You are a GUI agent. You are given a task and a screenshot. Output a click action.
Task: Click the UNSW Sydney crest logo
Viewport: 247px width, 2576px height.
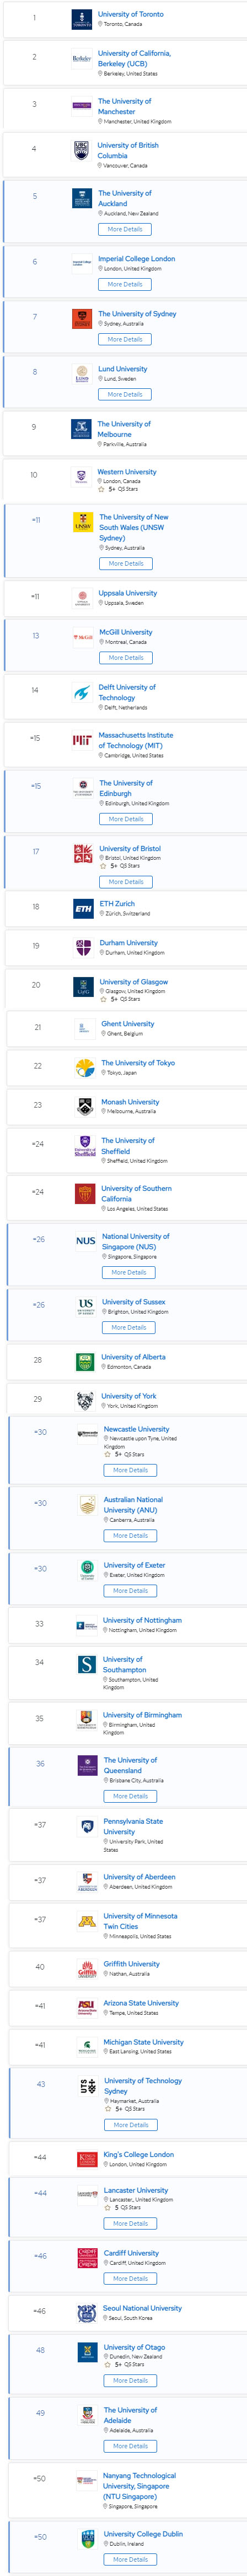83,522
